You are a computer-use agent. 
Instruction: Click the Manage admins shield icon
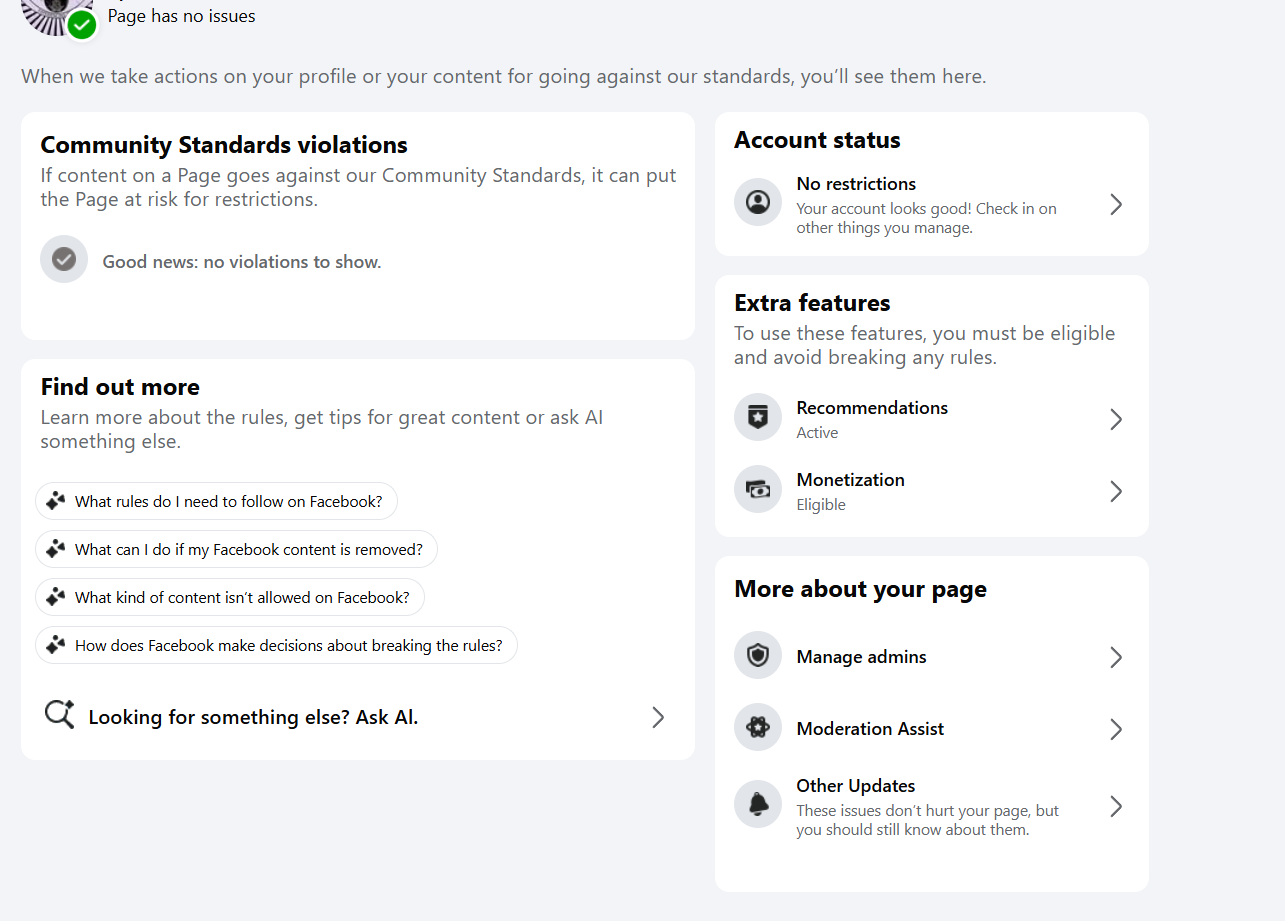tap(758, 656)
